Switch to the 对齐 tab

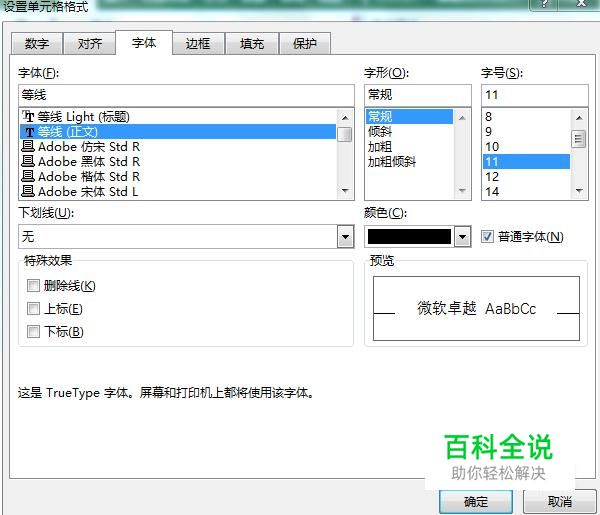coord(90,44)
